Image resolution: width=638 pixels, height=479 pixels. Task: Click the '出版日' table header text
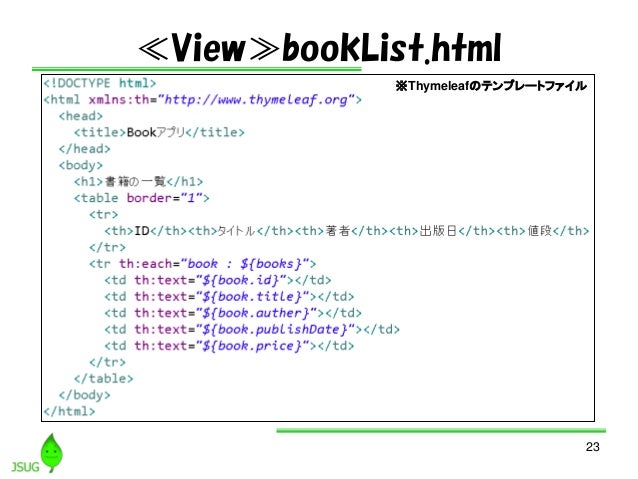(x=438, y=231)
